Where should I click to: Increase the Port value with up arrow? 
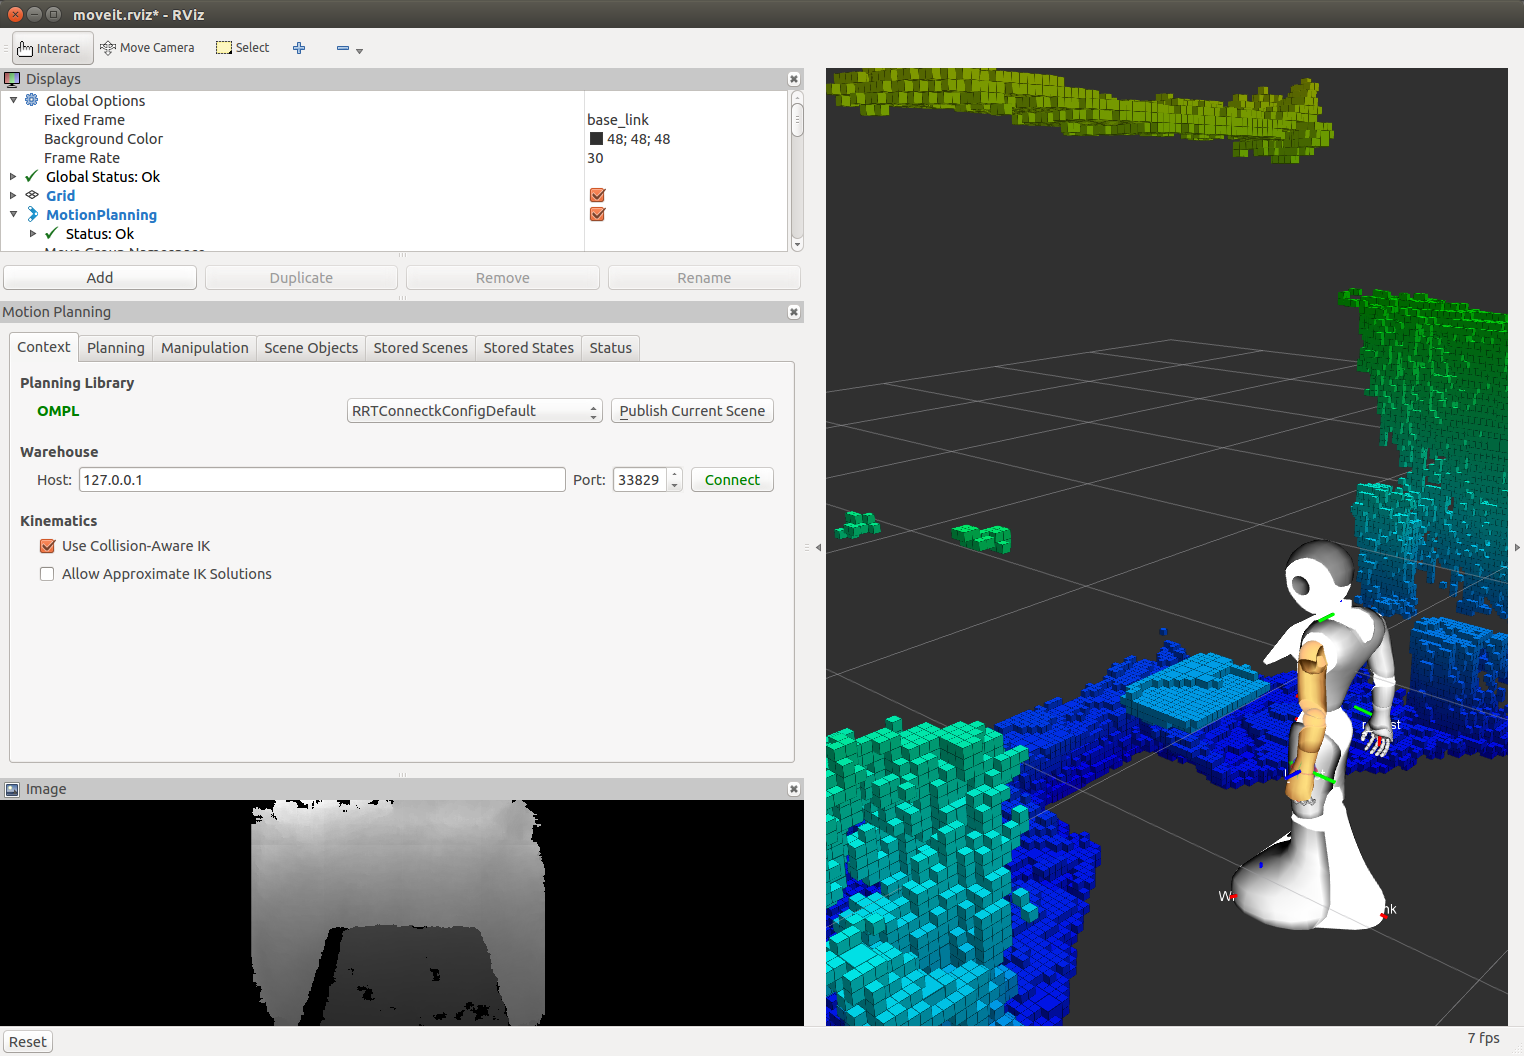tap(675, 474)
